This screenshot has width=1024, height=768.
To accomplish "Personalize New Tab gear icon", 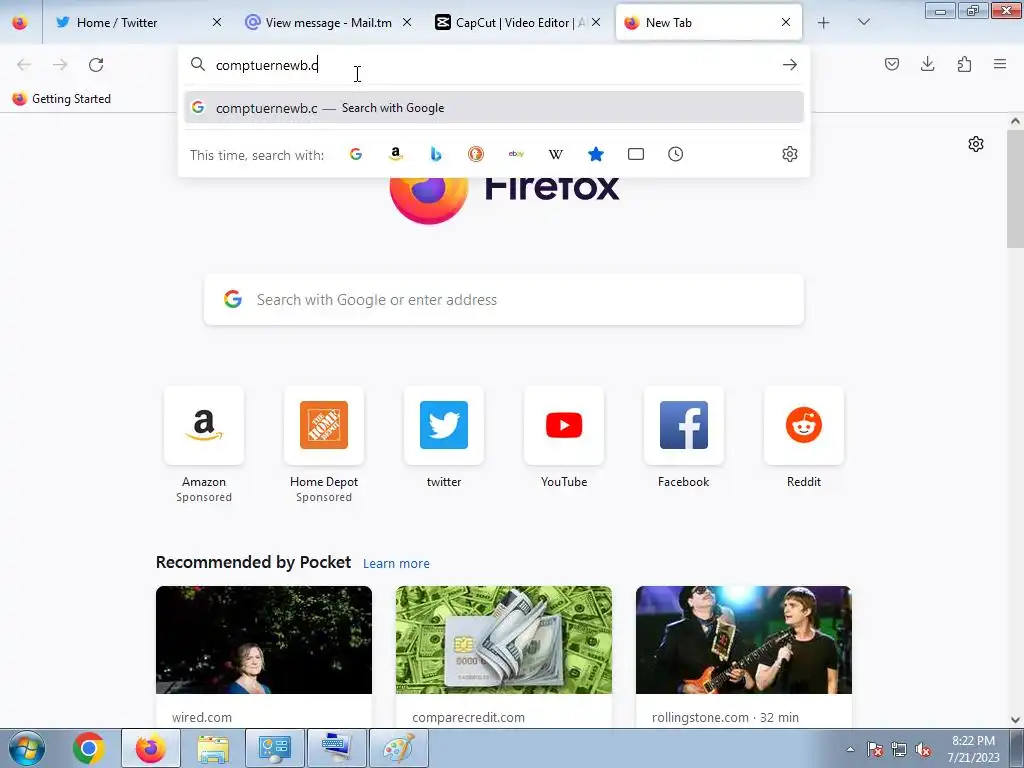I will [x=976, y=144].
